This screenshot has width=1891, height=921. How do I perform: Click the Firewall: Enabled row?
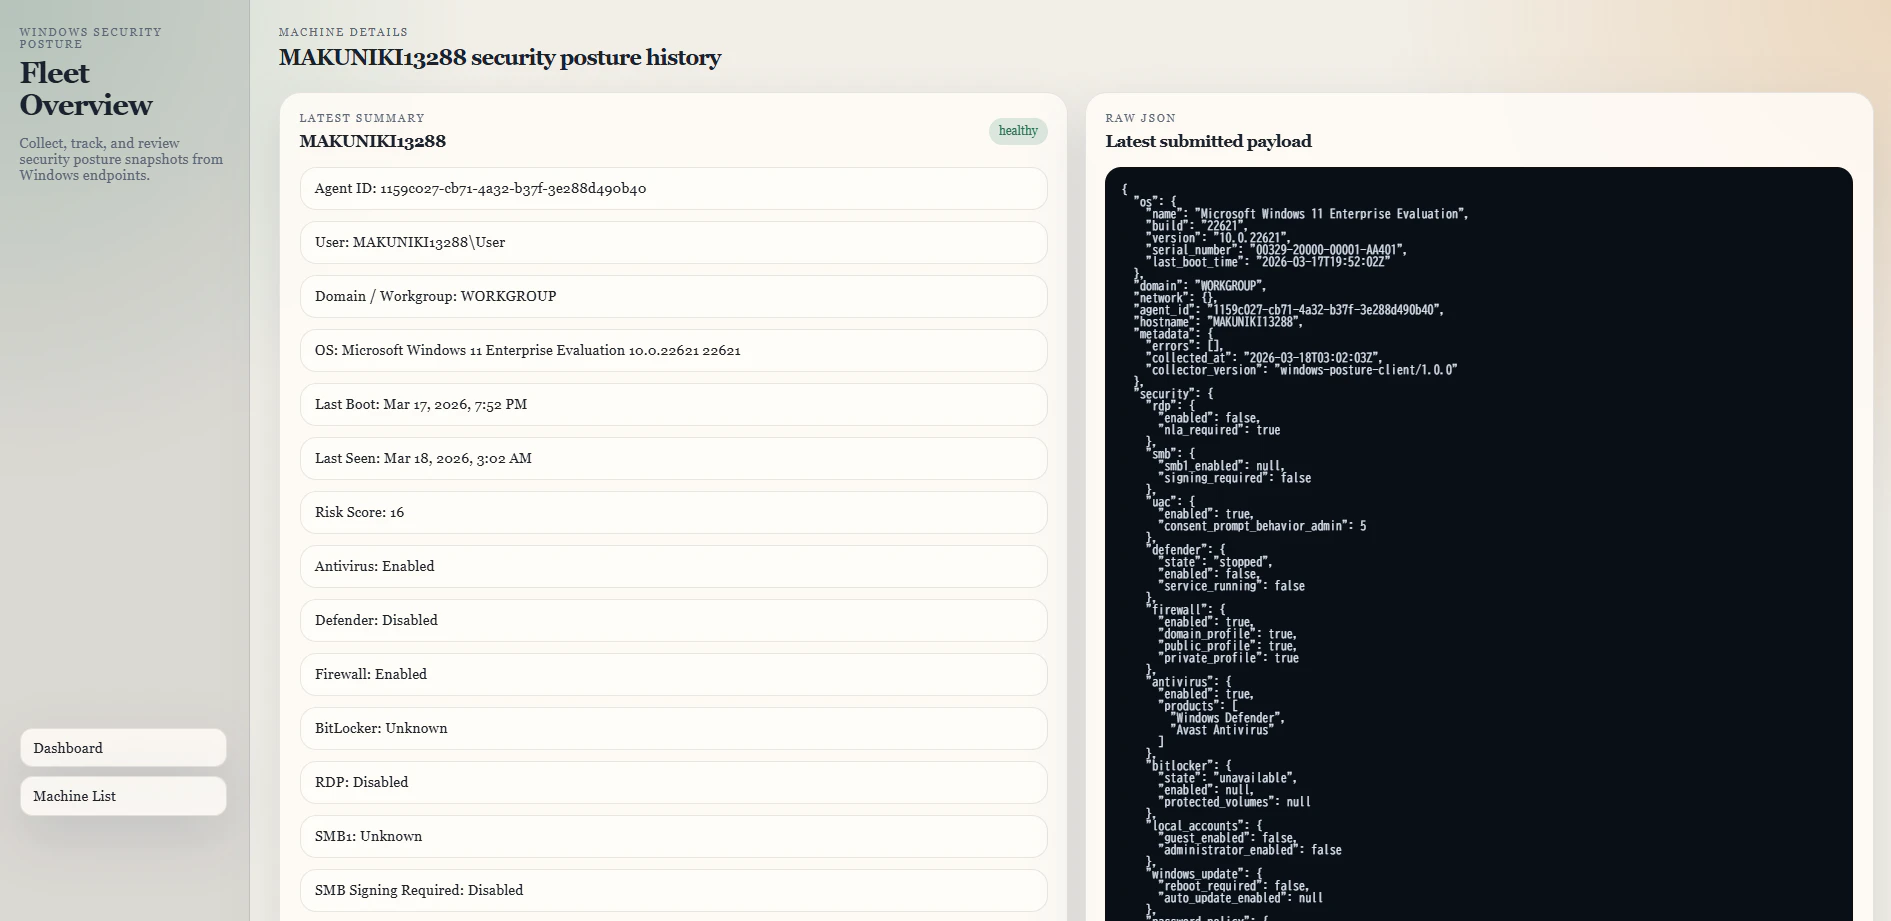(x=673, y=675)
